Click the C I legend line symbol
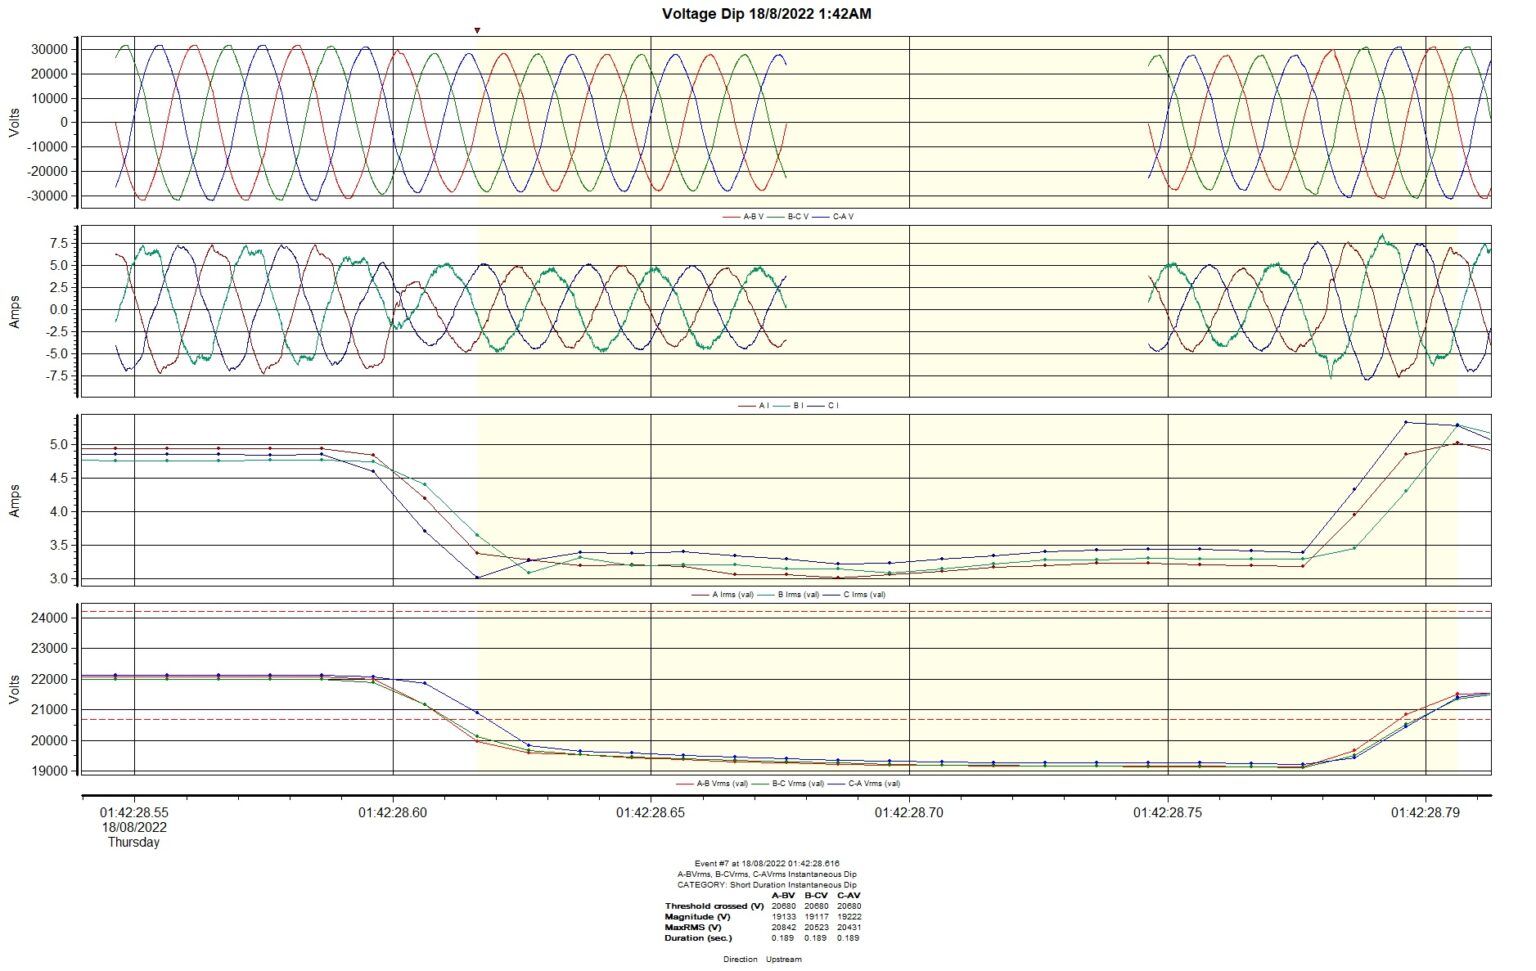The image size is (1536, 971). tap(816, 405)
